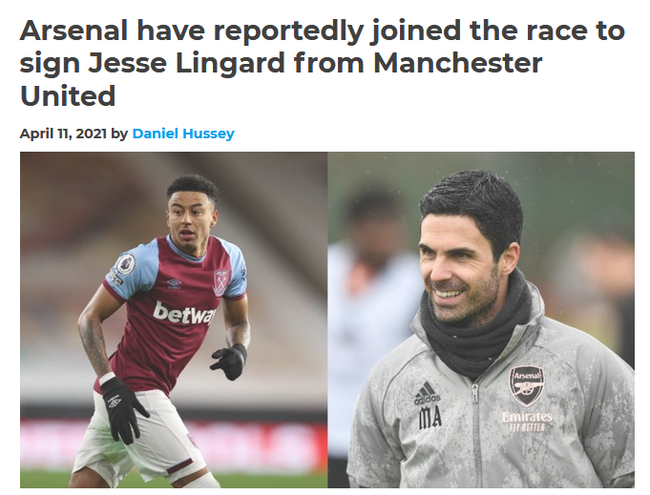Click the April 11, 2021 publish date
The width and height of the screenshot is (650, 495).
pos(63,133)
